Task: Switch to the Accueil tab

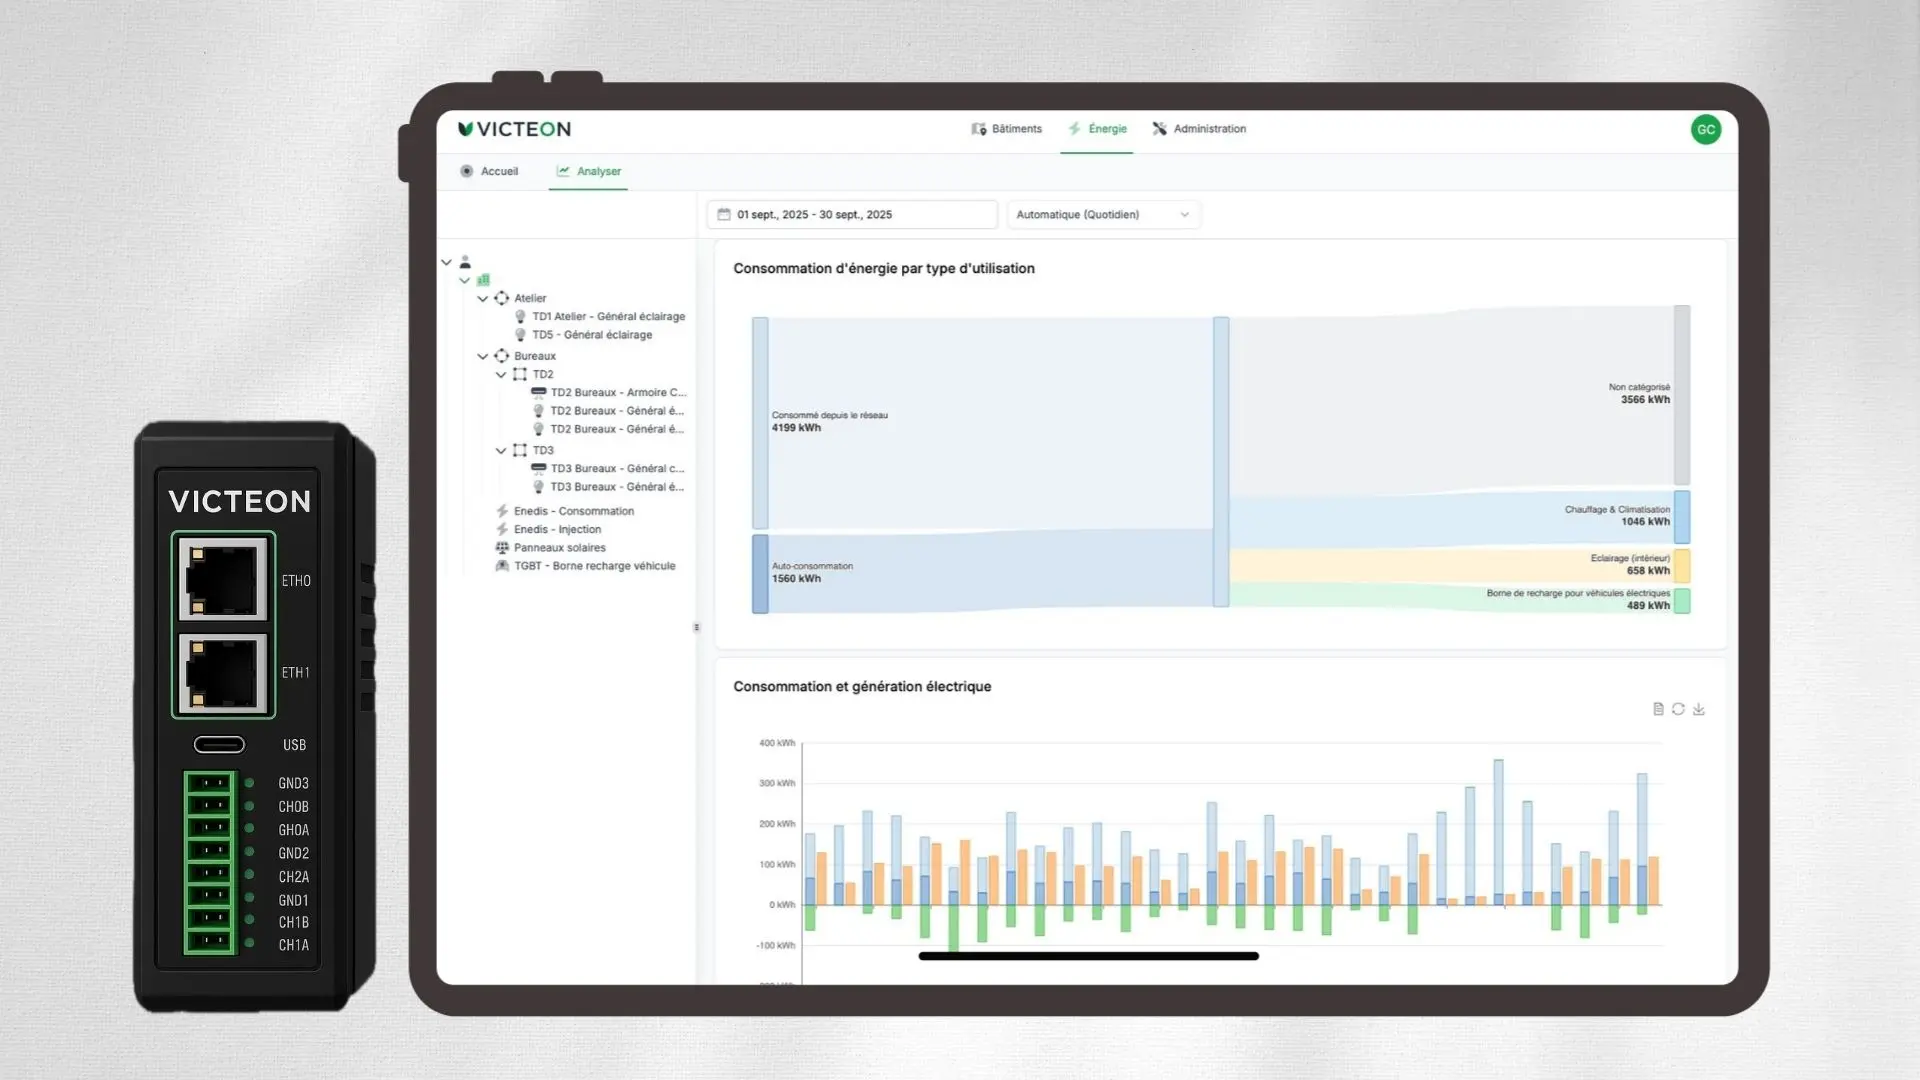Action: [x=490, y=171]
